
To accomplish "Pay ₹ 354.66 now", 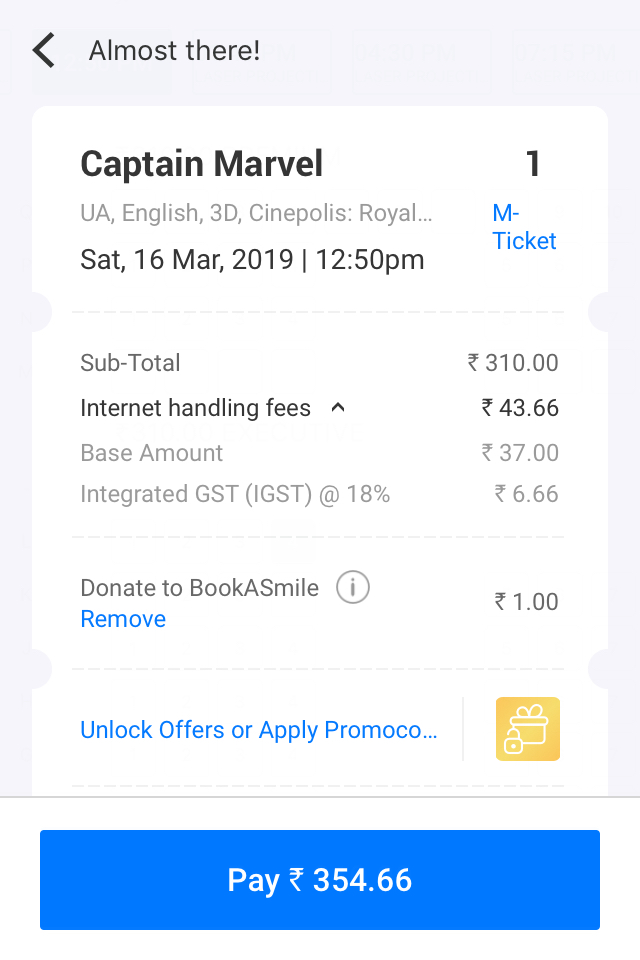I will pos(320,880).
